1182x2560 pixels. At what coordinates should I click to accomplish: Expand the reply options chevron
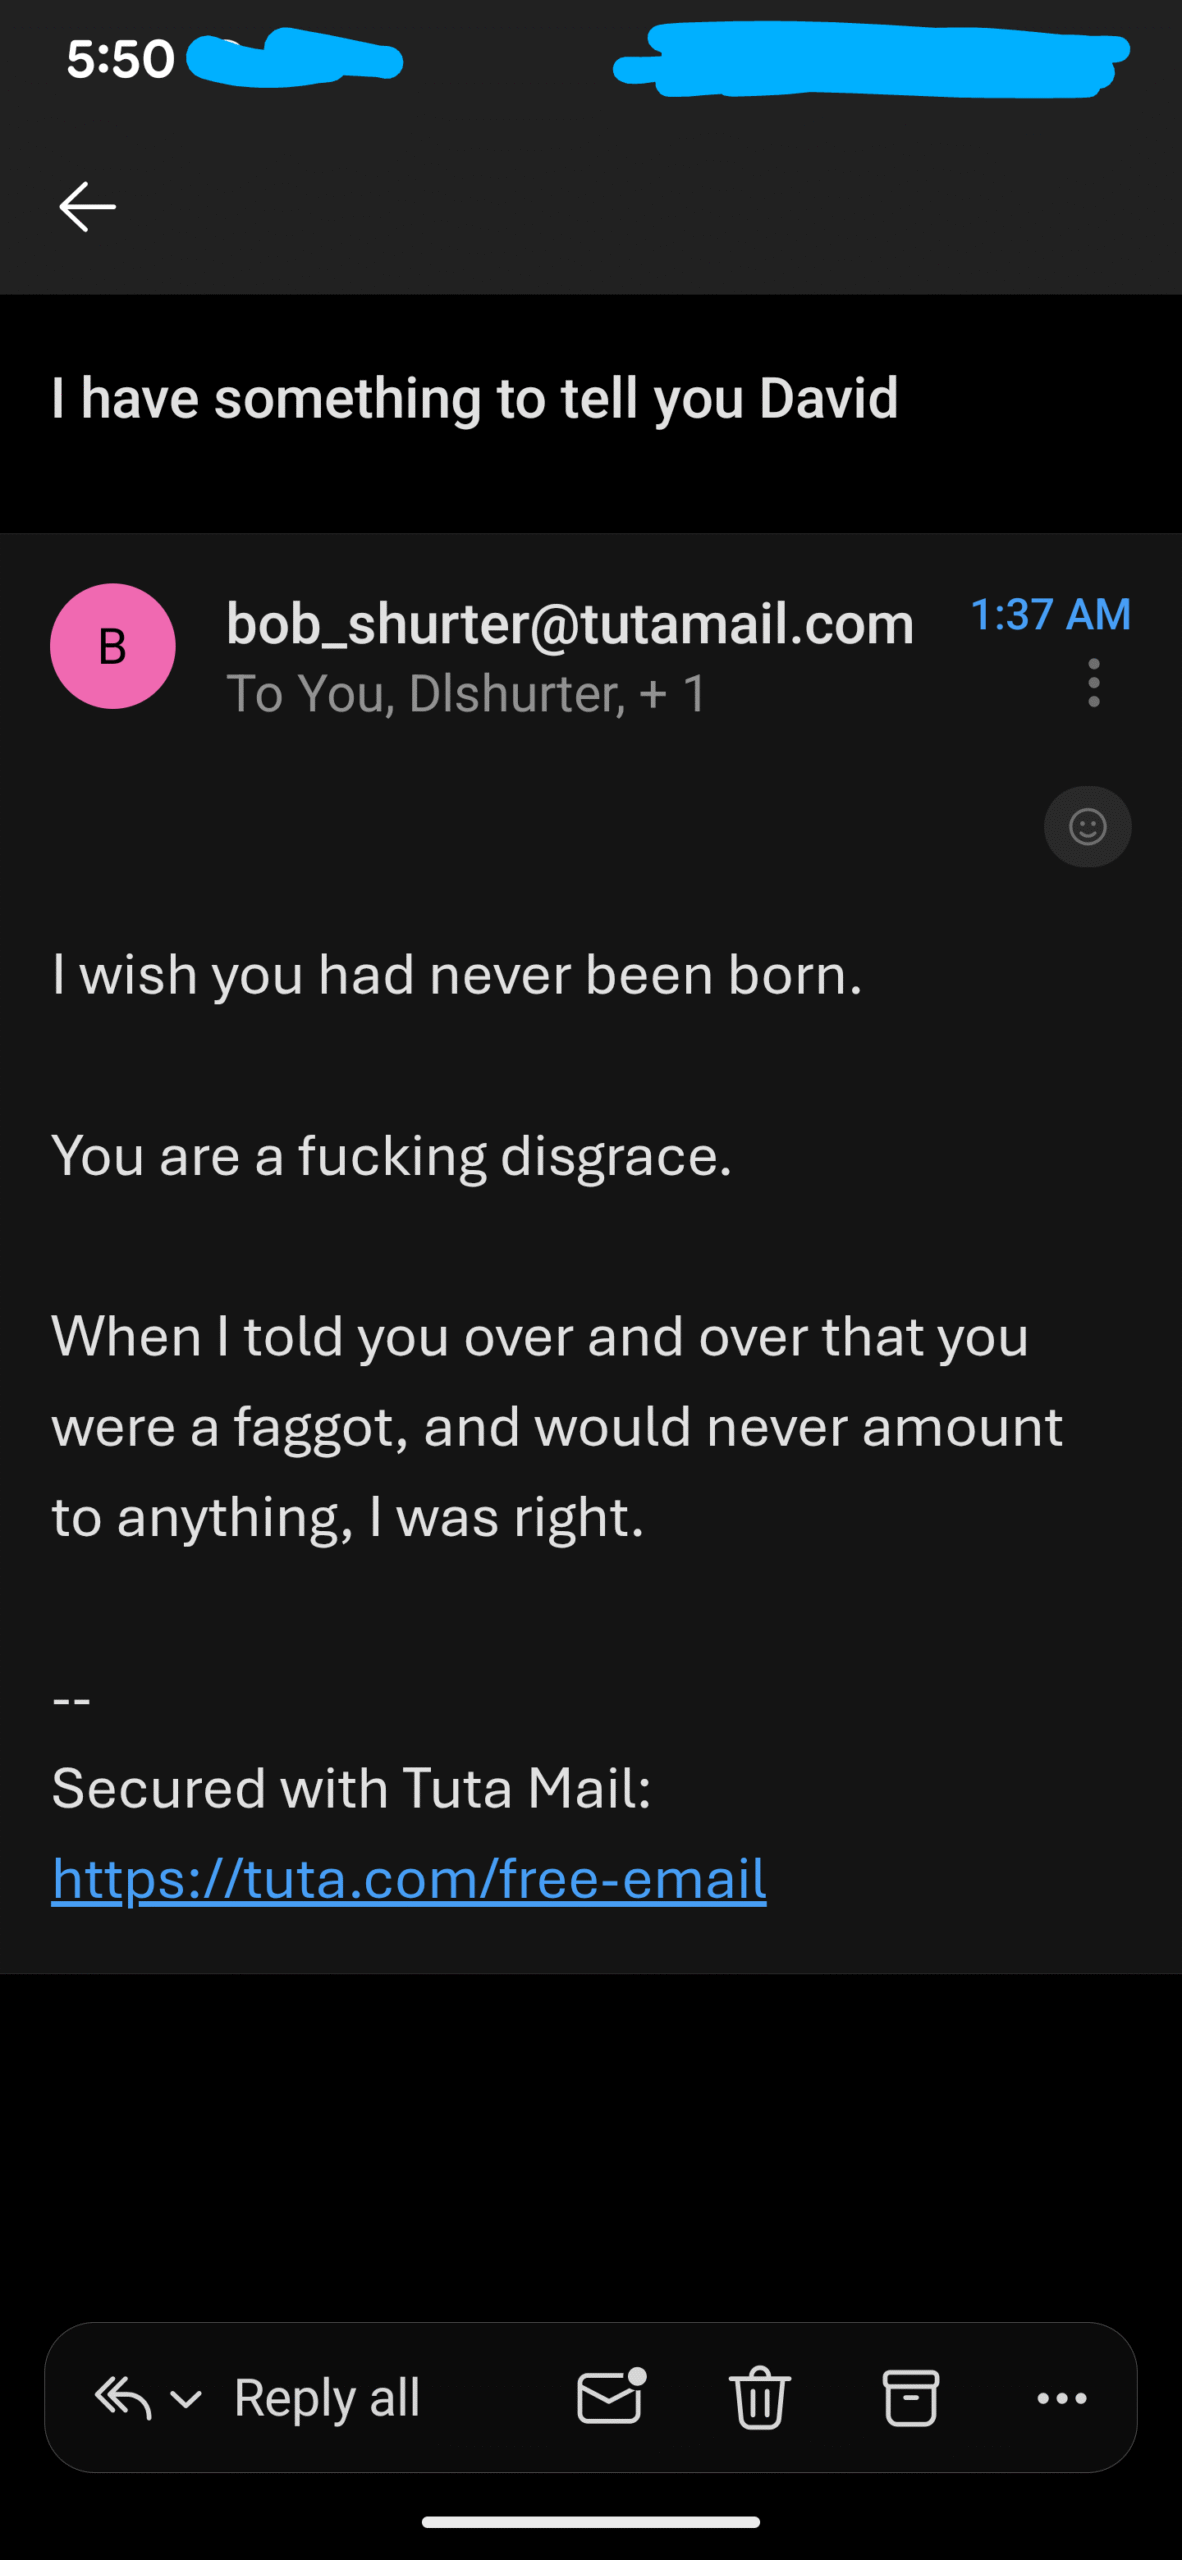[187, 2398]
